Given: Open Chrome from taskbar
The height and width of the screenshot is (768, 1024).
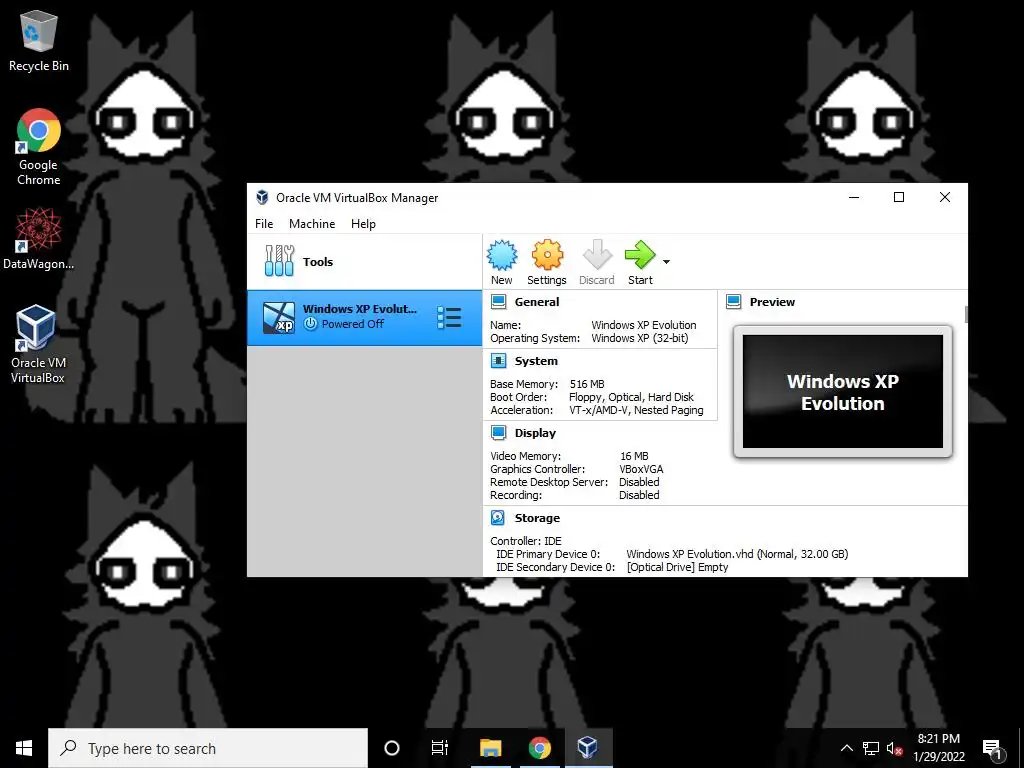Looking at the screenshot, I should click(539, 748).
